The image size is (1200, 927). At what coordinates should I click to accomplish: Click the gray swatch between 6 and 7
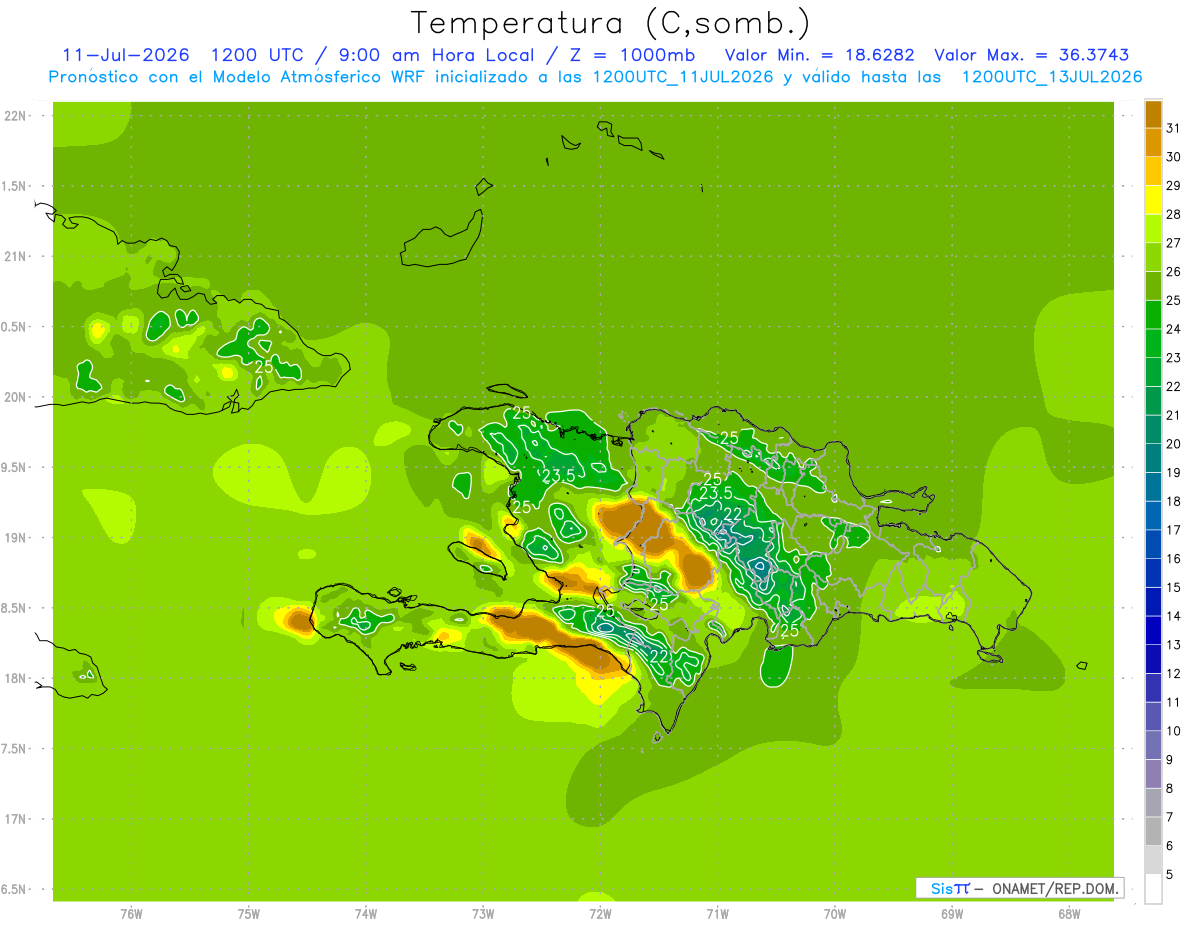pyautogui.click(x=1153, y=831)
